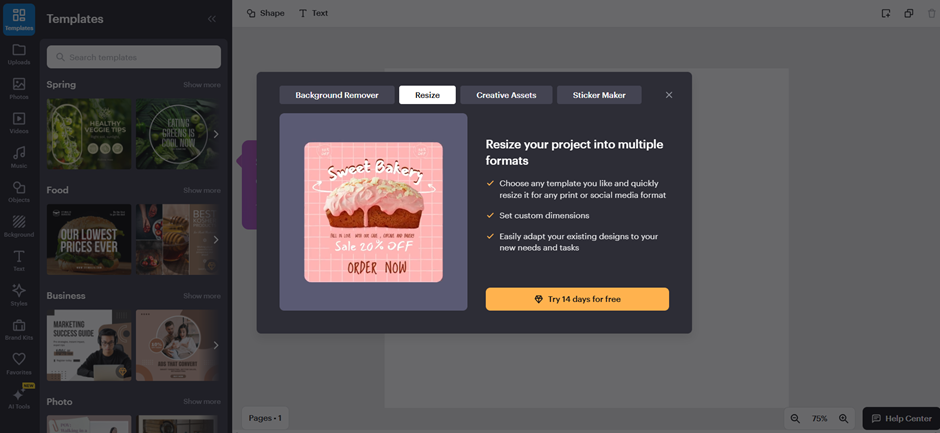Open the Music library icon
Screen dimensions: 940x433
19,156
